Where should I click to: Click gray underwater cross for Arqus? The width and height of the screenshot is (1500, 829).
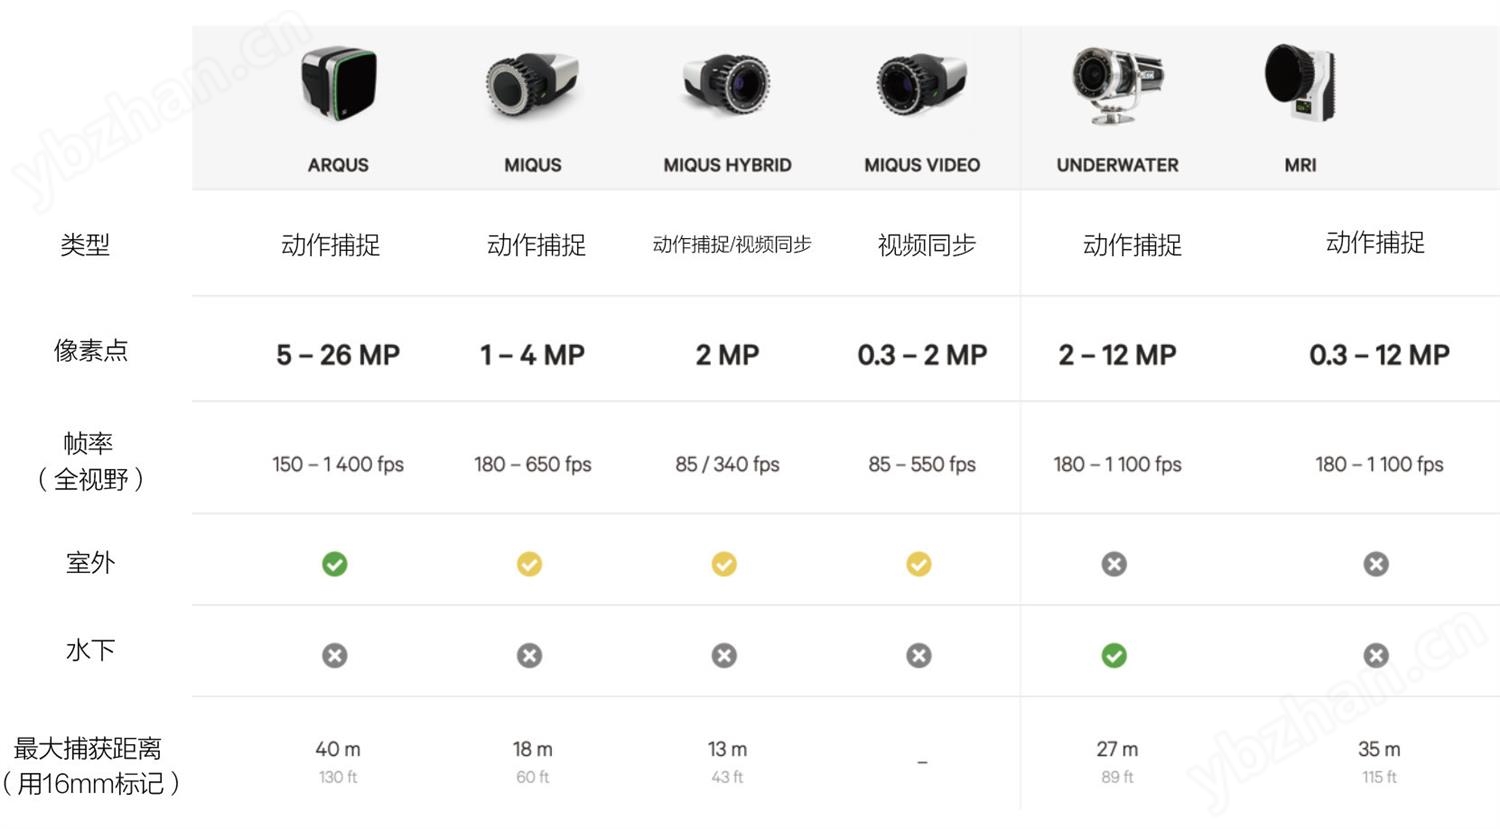[x=335, y=655]
